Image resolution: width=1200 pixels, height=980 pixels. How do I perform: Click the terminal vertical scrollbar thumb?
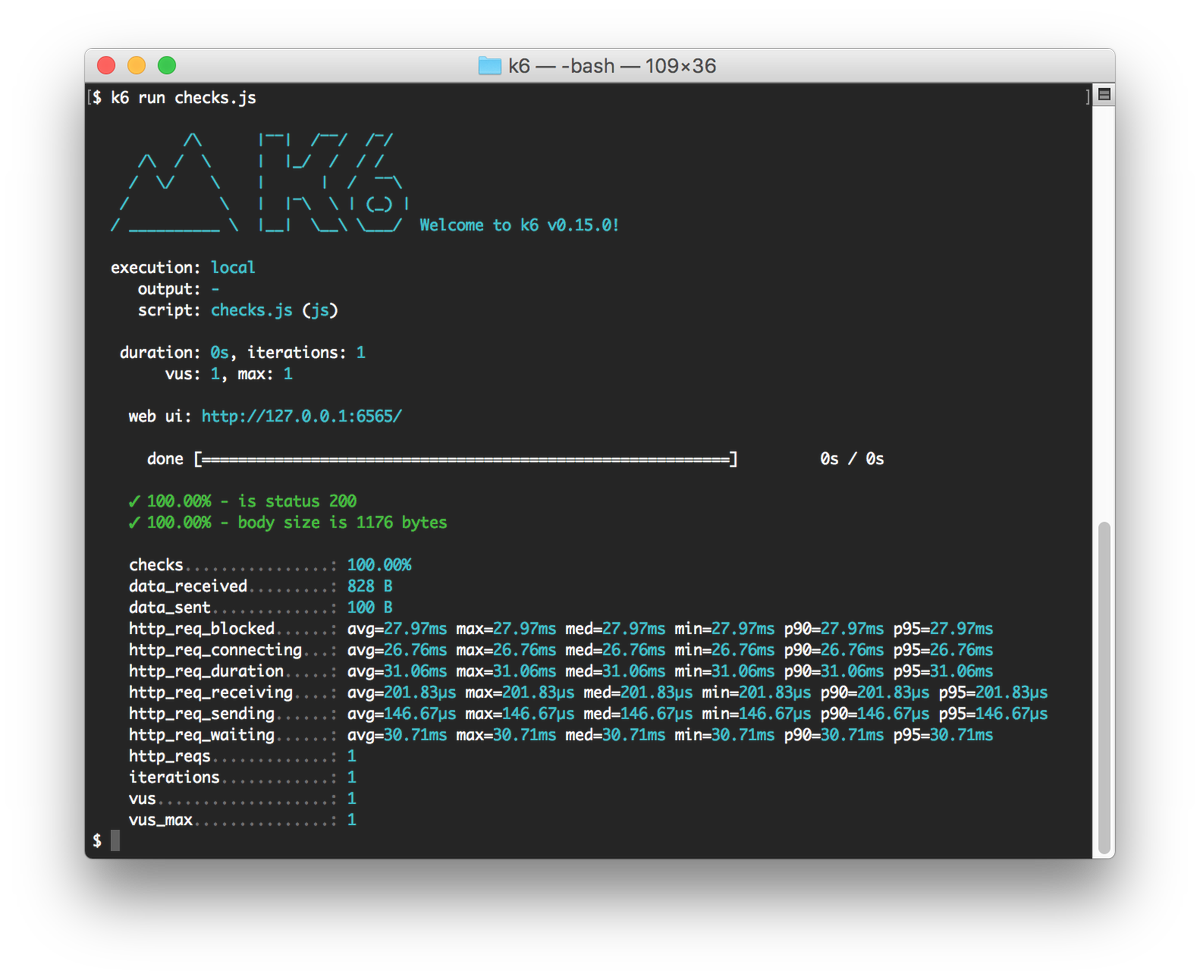1103,686
